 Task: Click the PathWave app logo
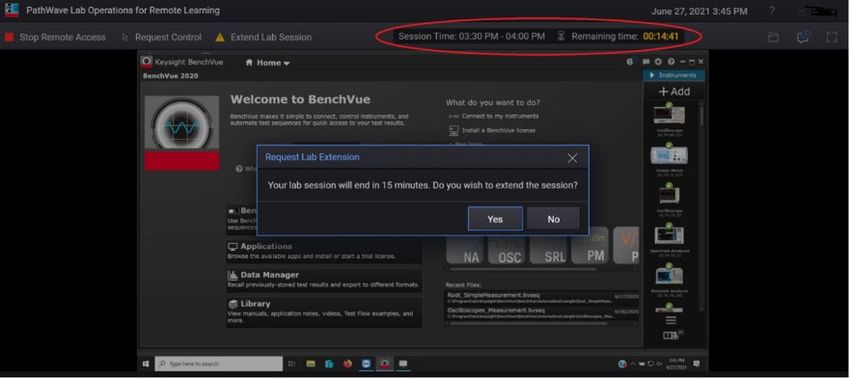(11, 10)
